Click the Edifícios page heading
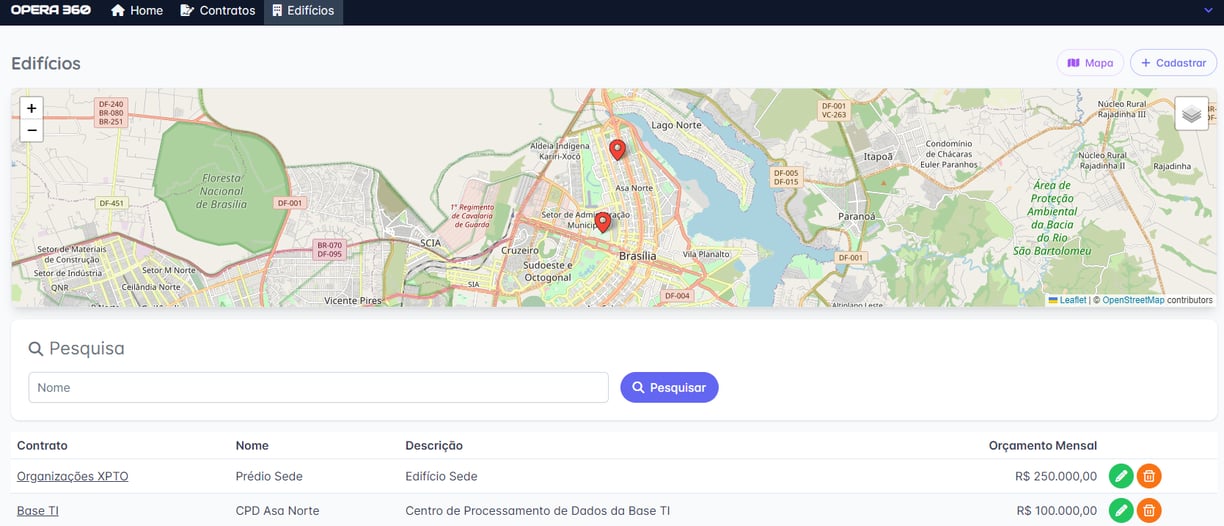 pyautogui.click(x=46, y=63)
